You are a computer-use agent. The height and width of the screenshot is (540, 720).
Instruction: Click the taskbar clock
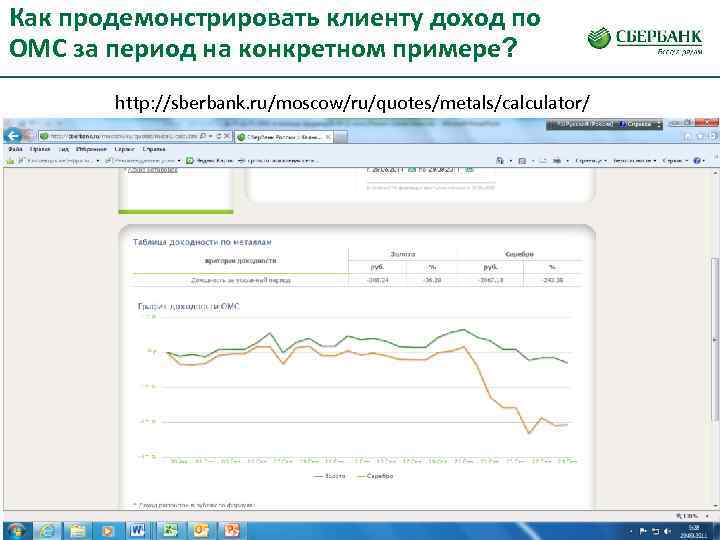(693, 531)
